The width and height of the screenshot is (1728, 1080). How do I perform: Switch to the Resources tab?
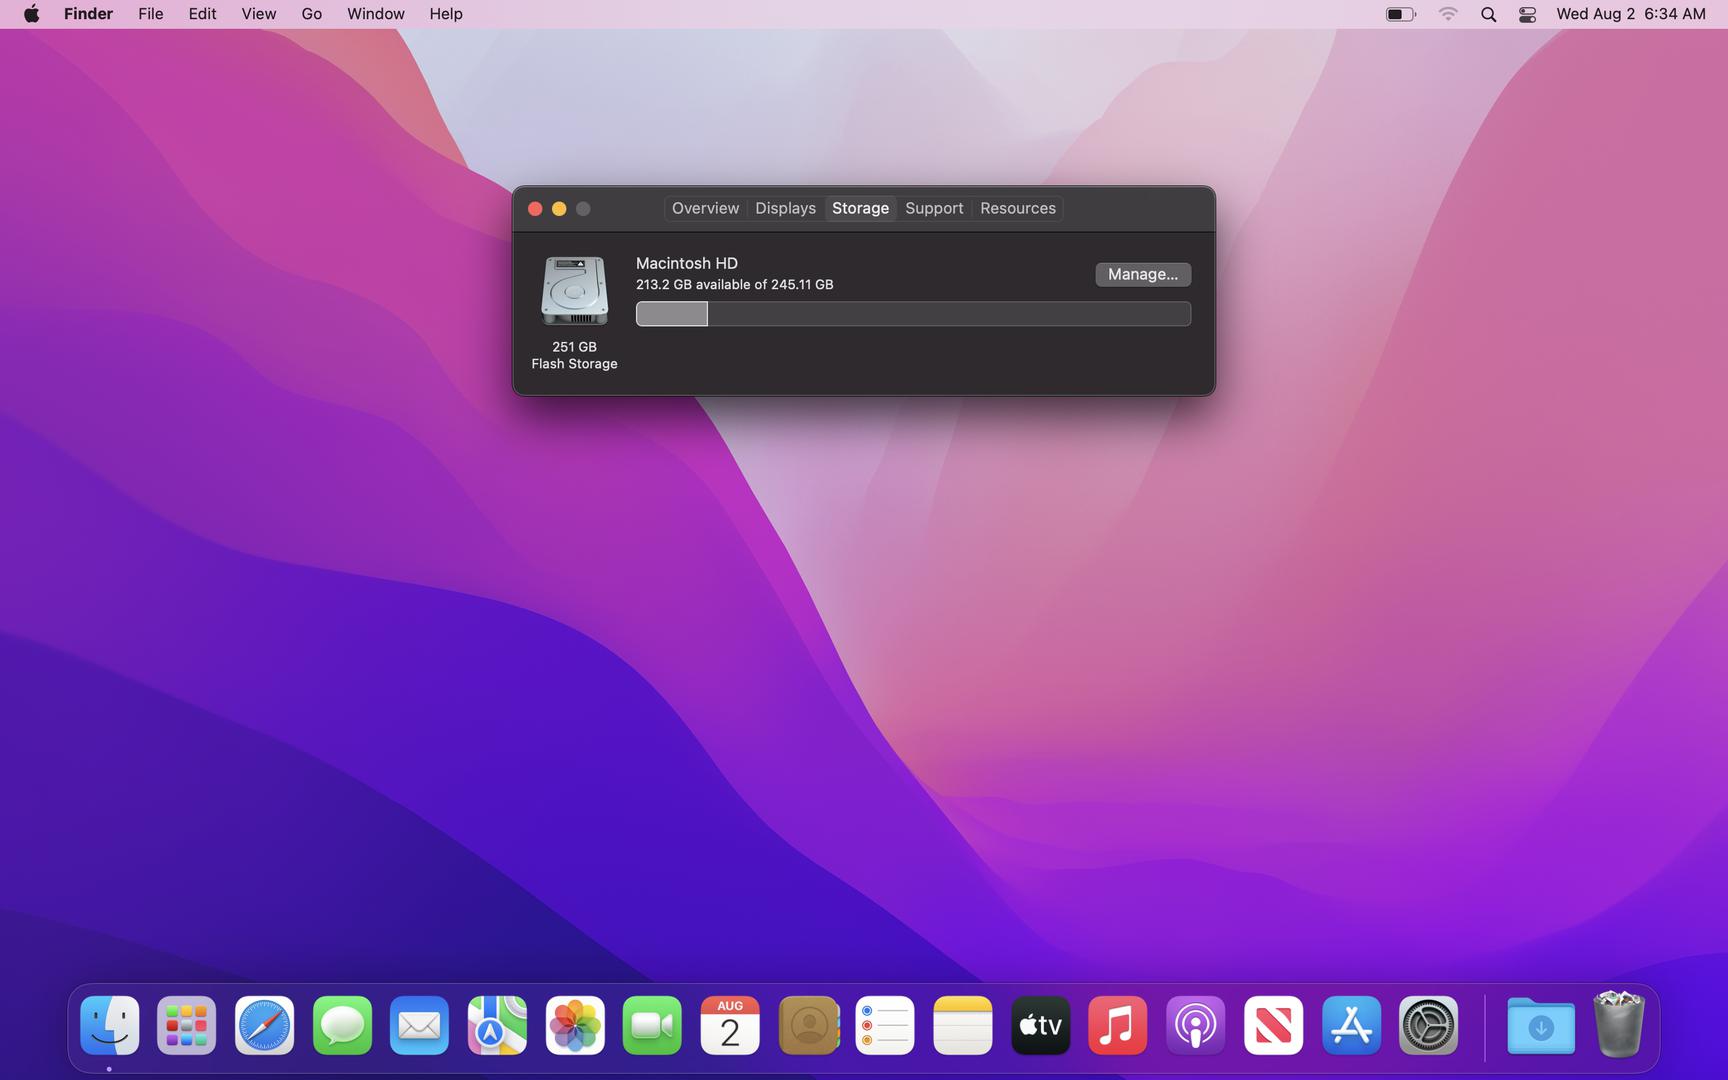(1017, 208)
